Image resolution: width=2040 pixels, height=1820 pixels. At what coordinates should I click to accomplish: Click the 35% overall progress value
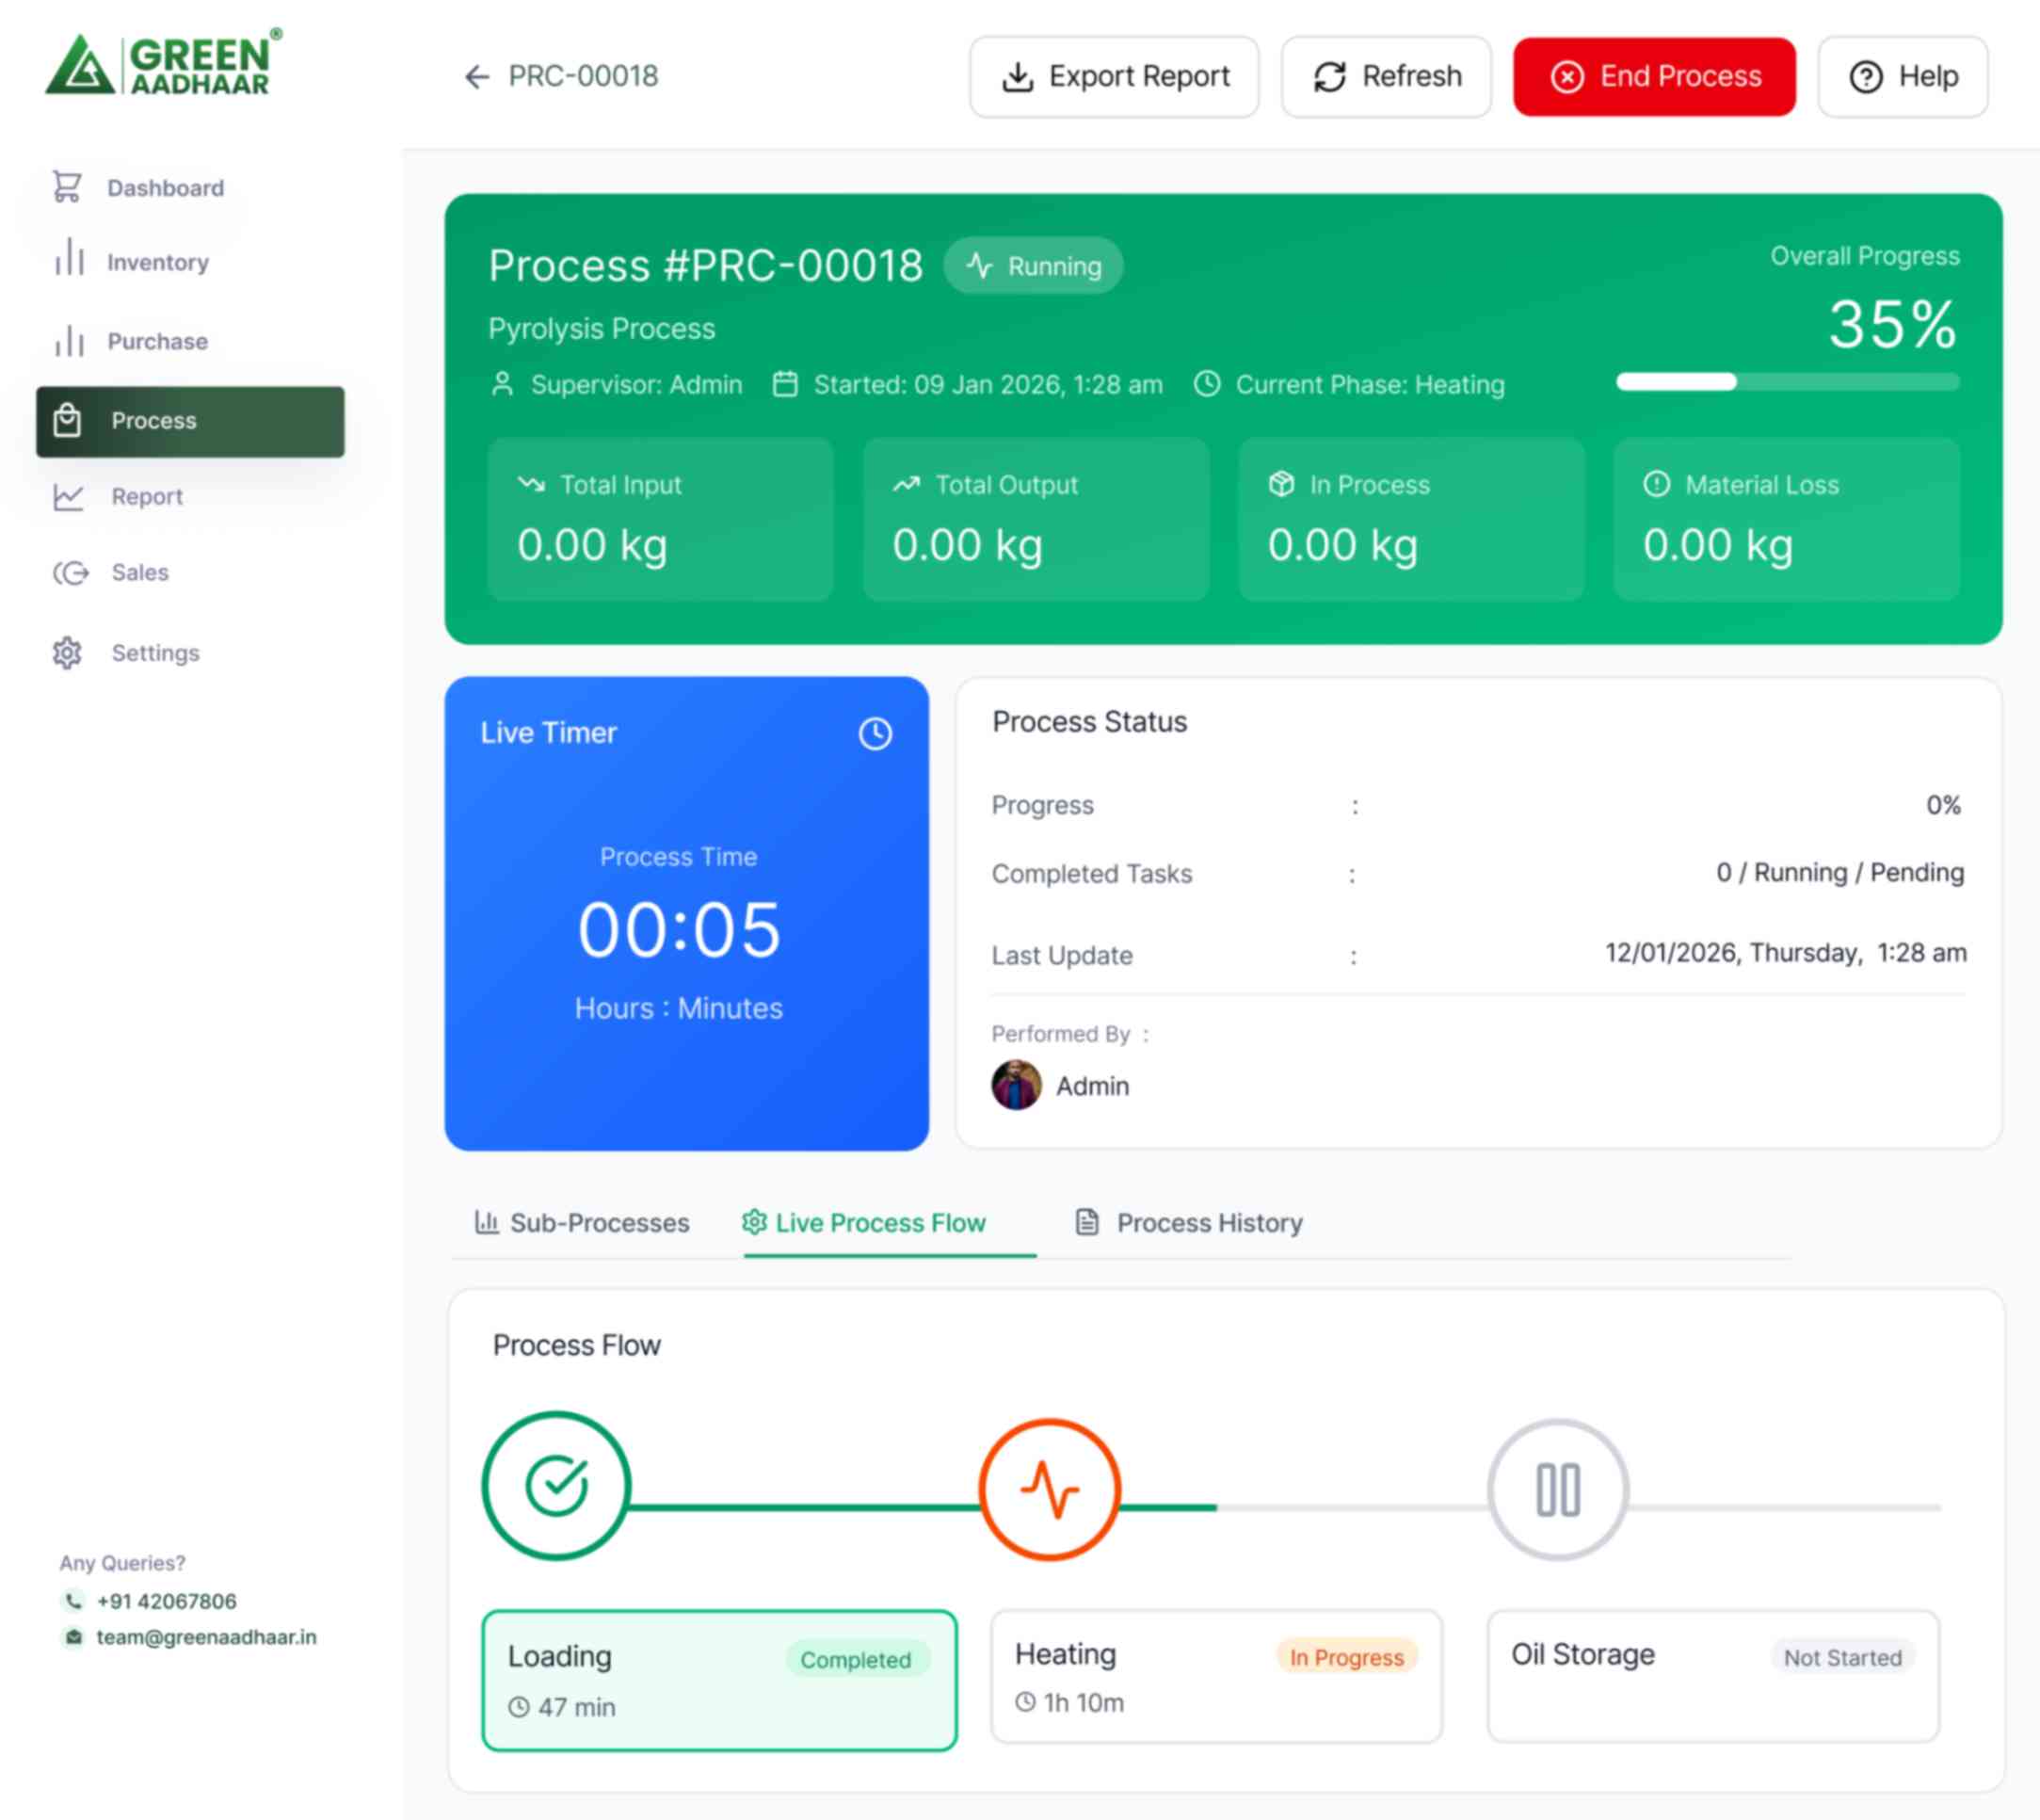pos(1893,324)
